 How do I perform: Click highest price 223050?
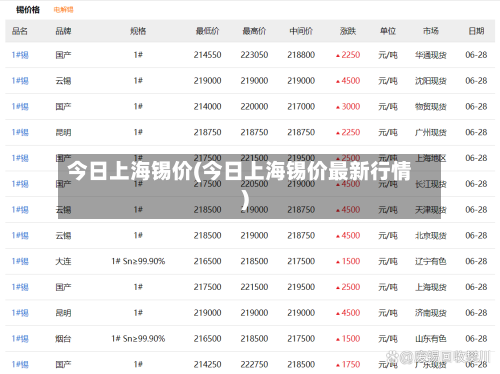(254, 55)
